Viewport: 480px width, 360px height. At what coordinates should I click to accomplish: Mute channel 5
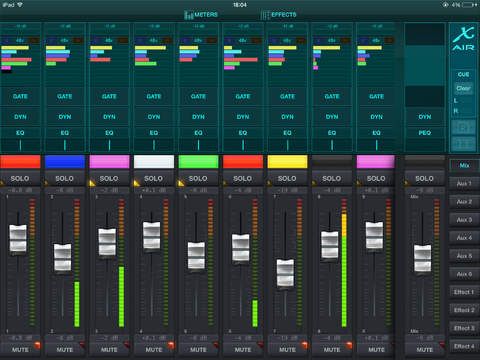pyautogui.click(x=198, y=350)
